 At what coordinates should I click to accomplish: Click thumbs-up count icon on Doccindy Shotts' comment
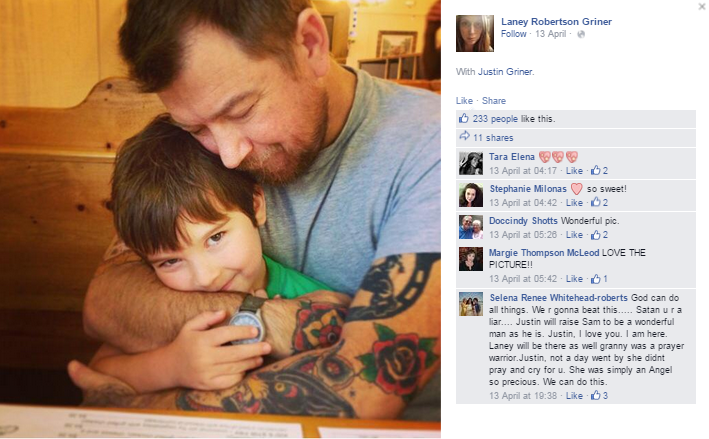[x=596, y=235]
